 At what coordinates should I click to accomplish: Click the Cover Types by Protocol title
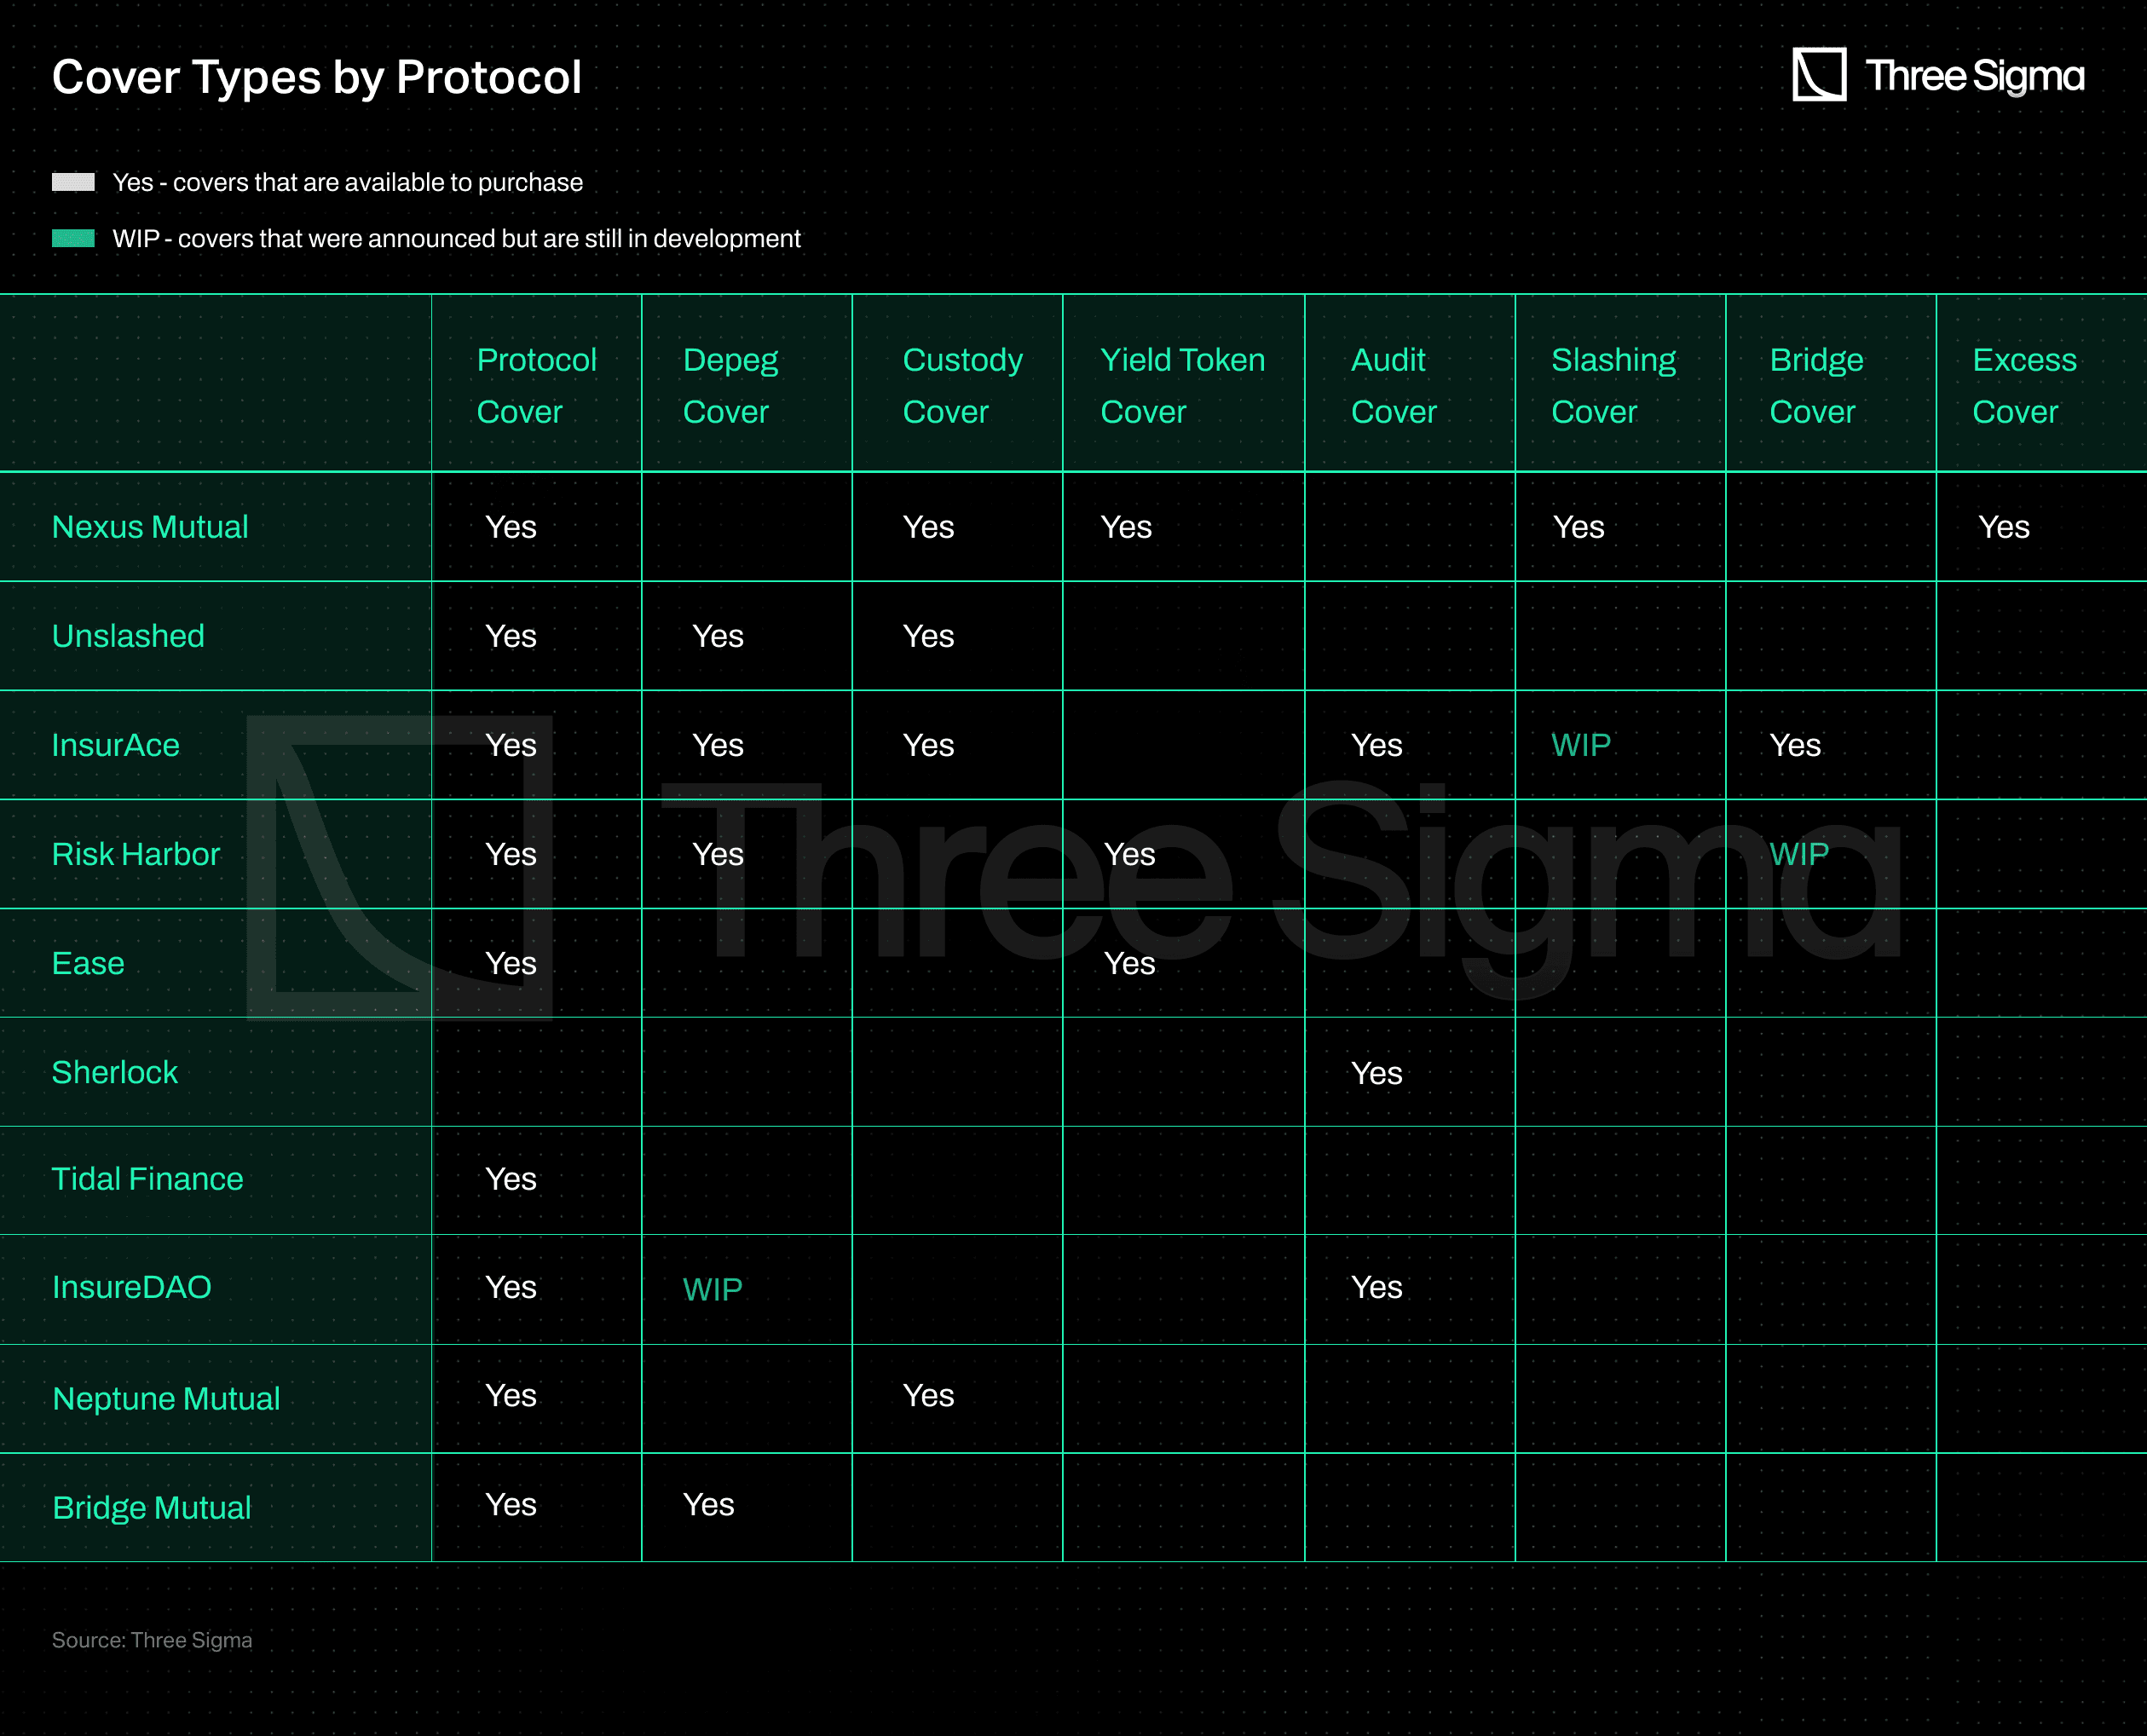point(316,77)
